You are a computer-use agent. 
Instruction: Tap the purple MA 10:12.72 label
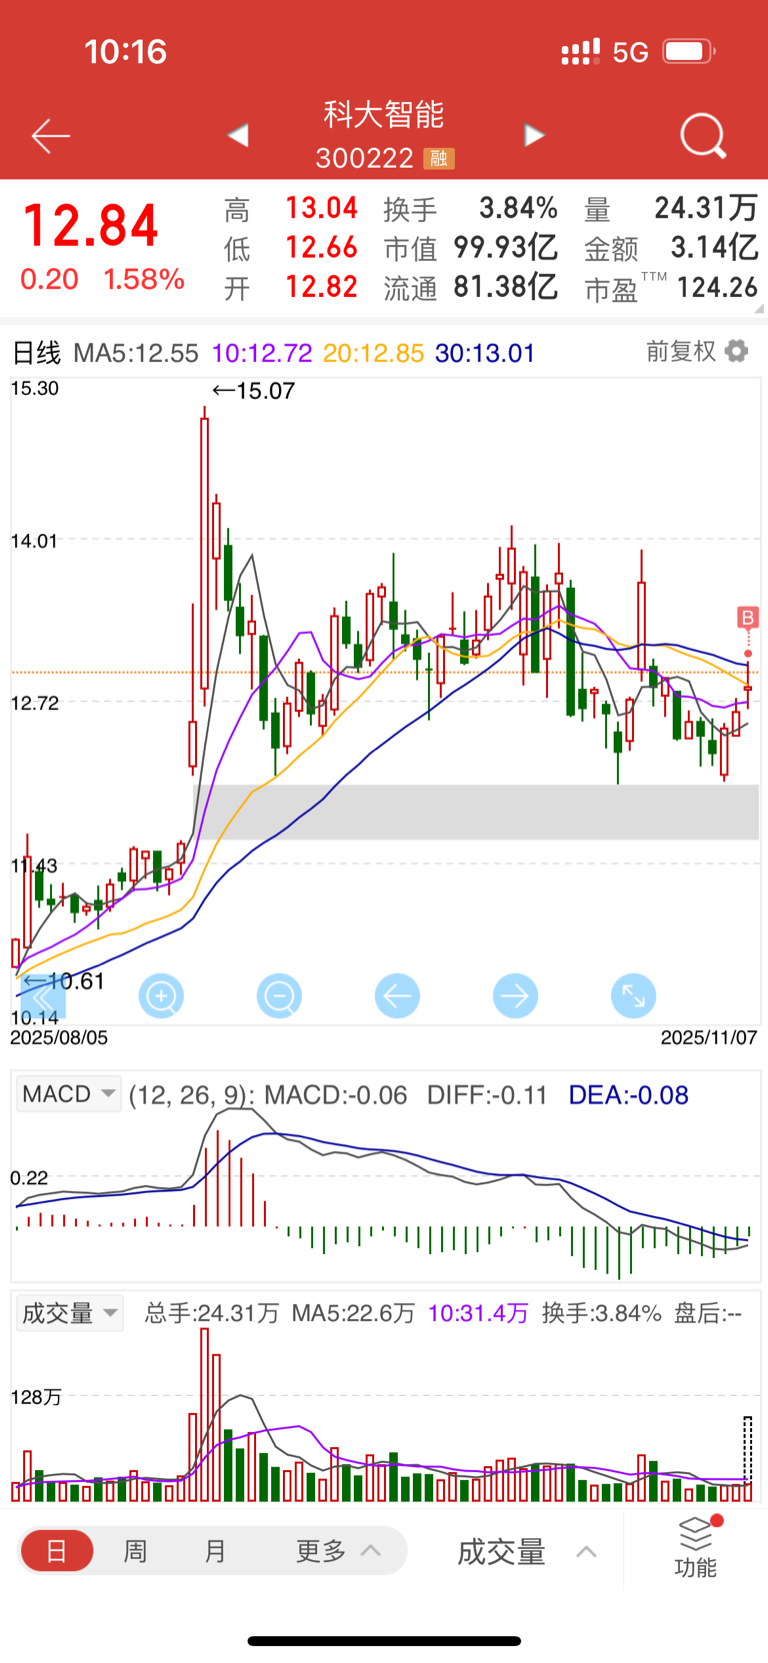pyautogui.click(x=262, y=353)
